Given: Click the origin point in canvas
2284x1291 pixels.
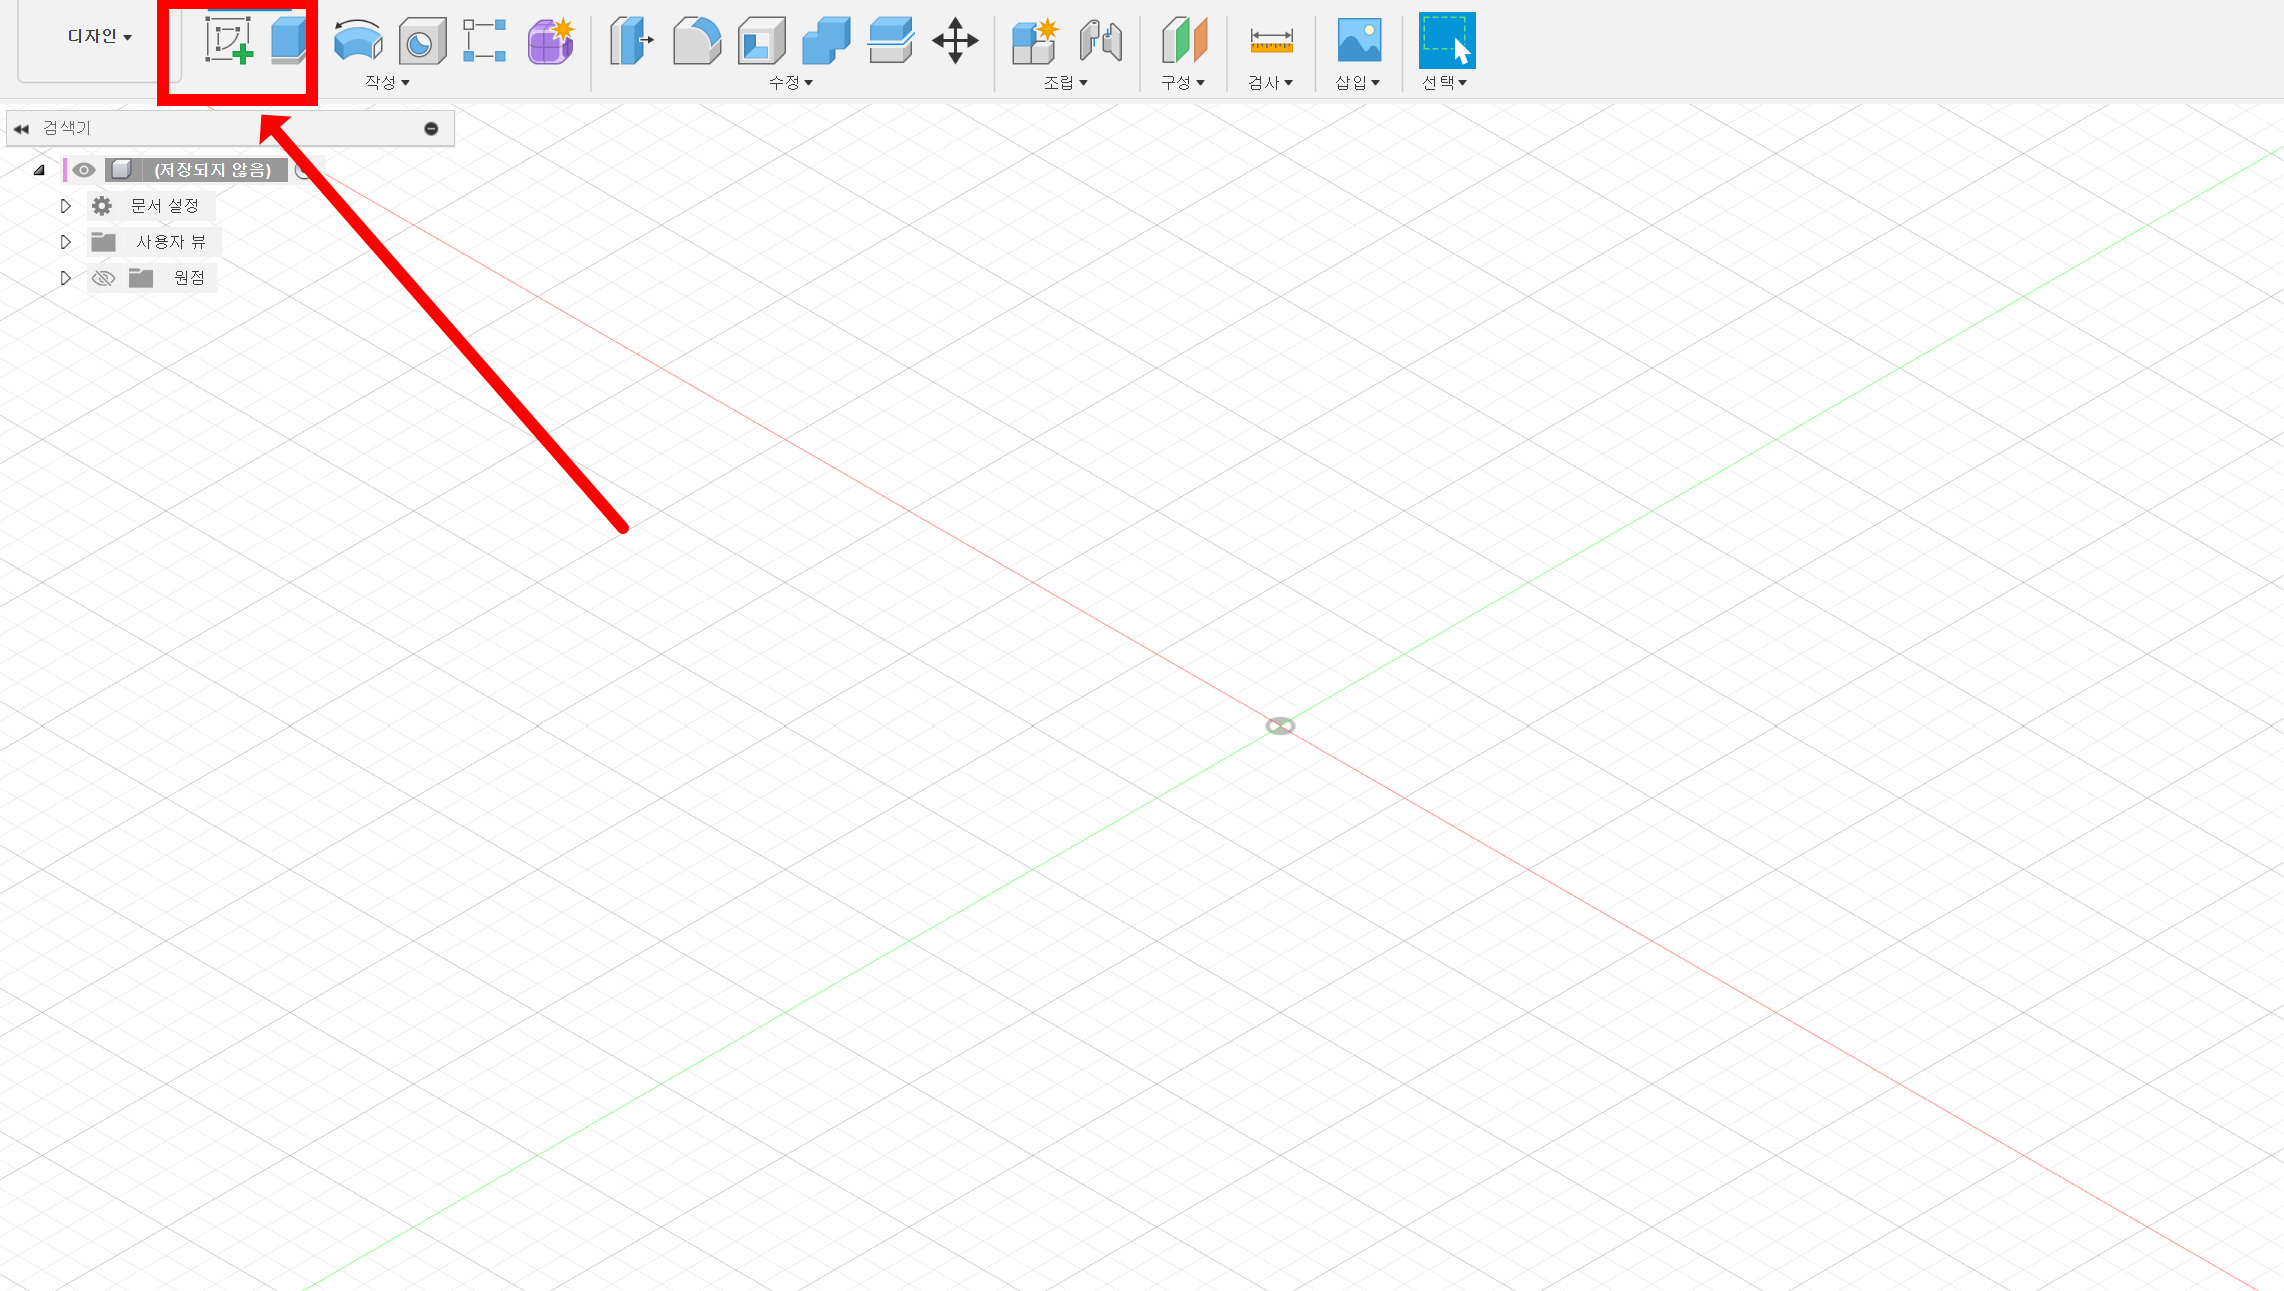Looking at the screenshot, I should 1280,726.
